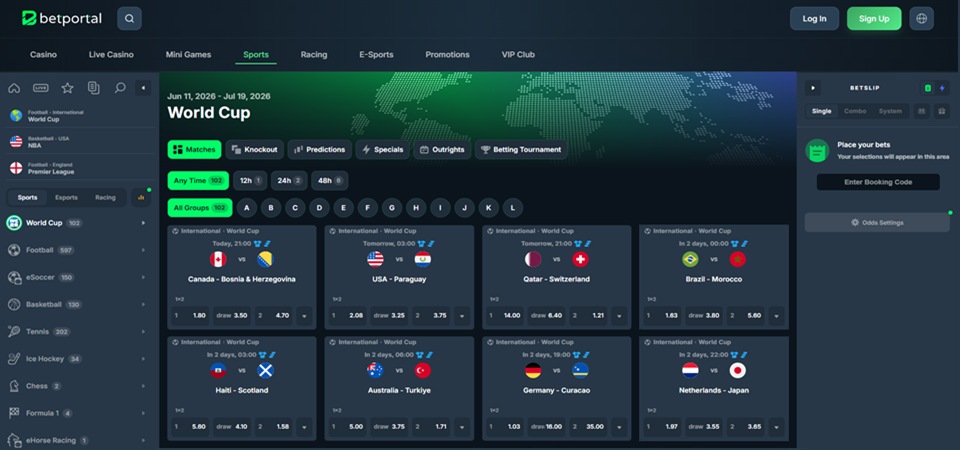Open the Betting Tournament tab
Image resolution: width=960 pixels, height=450 pixels.
521,149
